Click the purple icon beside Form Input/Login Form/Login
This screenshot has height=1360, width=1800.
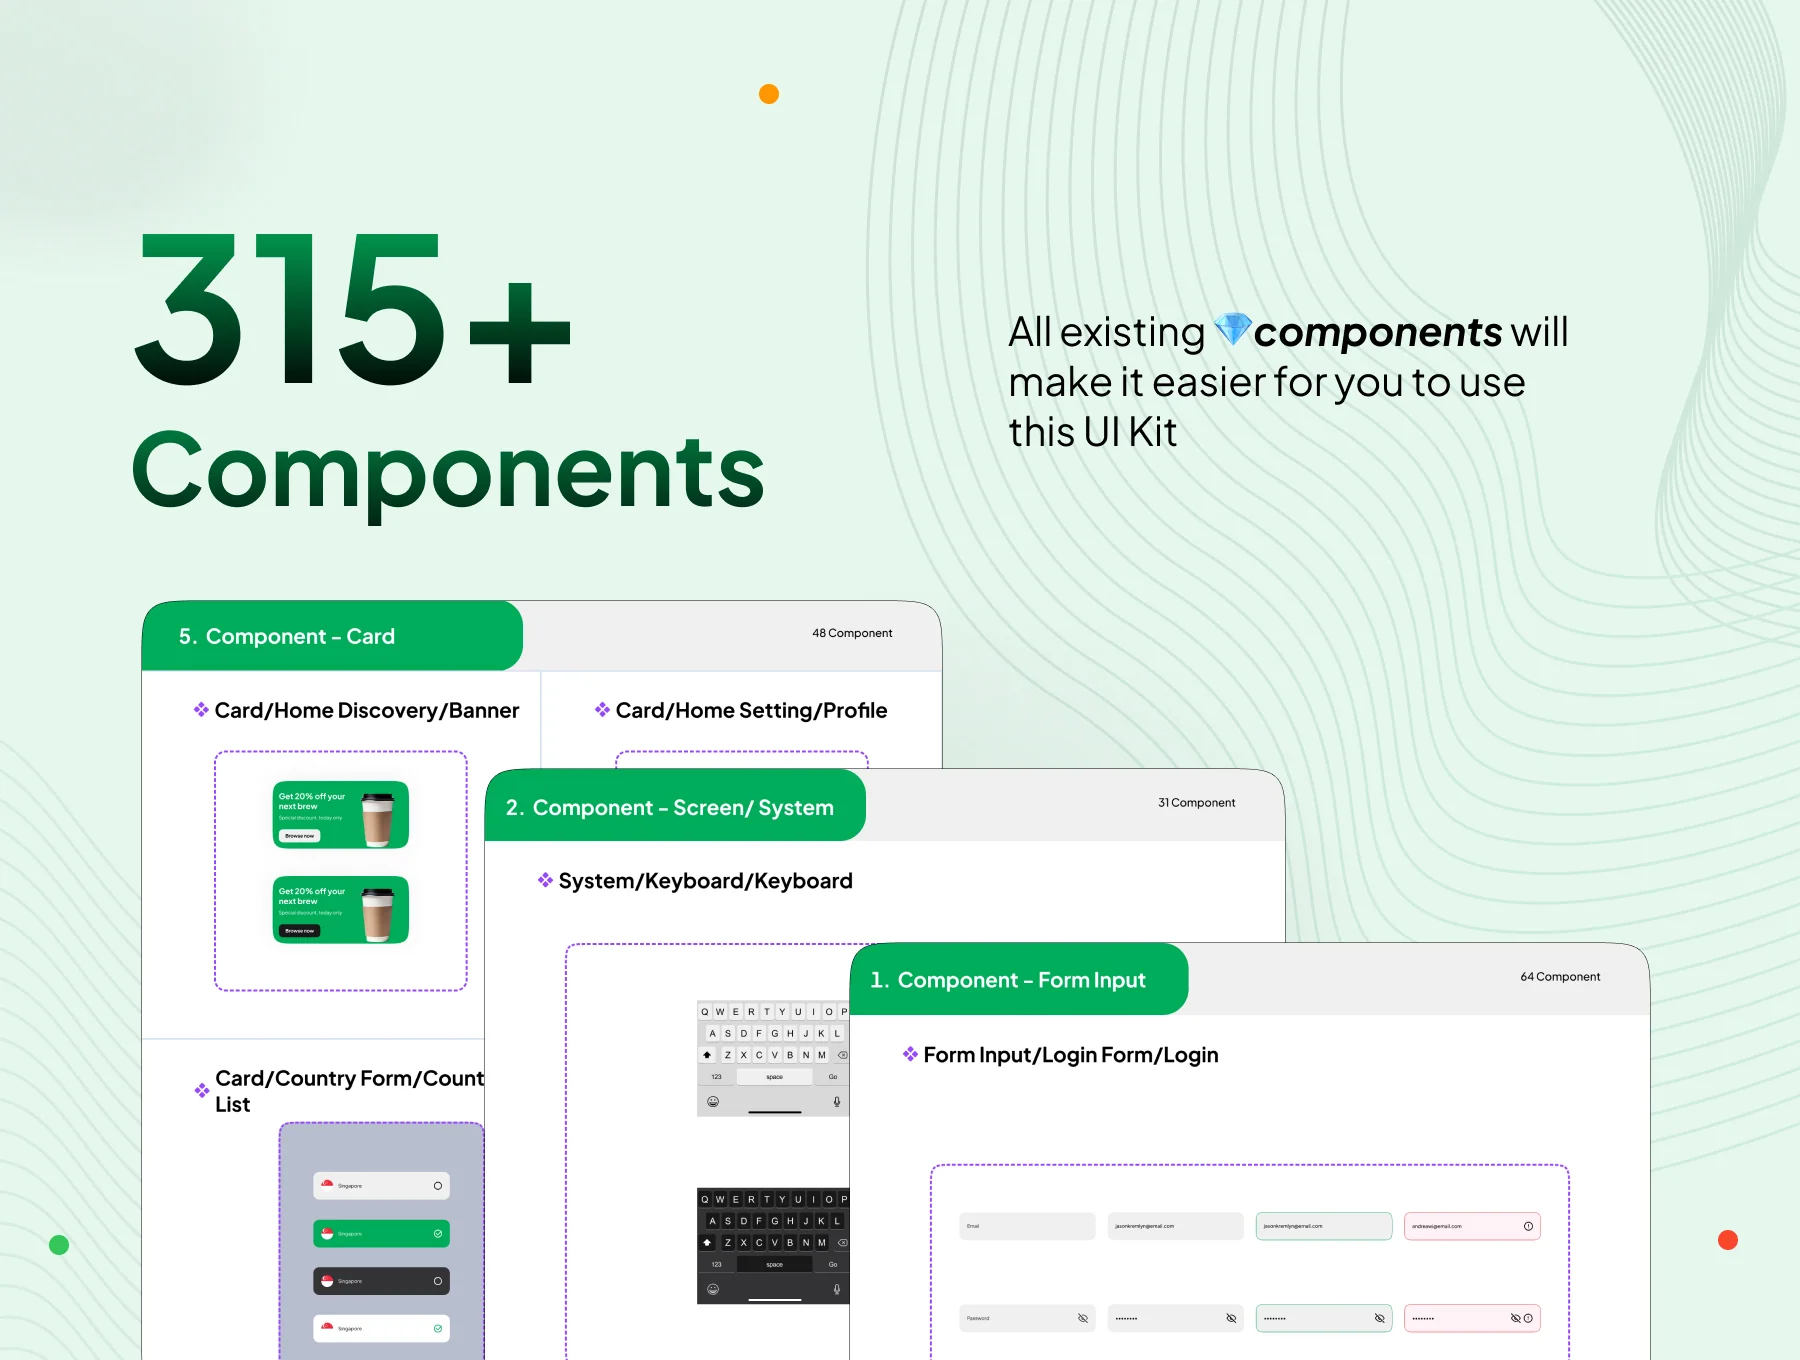[910, 1054]
